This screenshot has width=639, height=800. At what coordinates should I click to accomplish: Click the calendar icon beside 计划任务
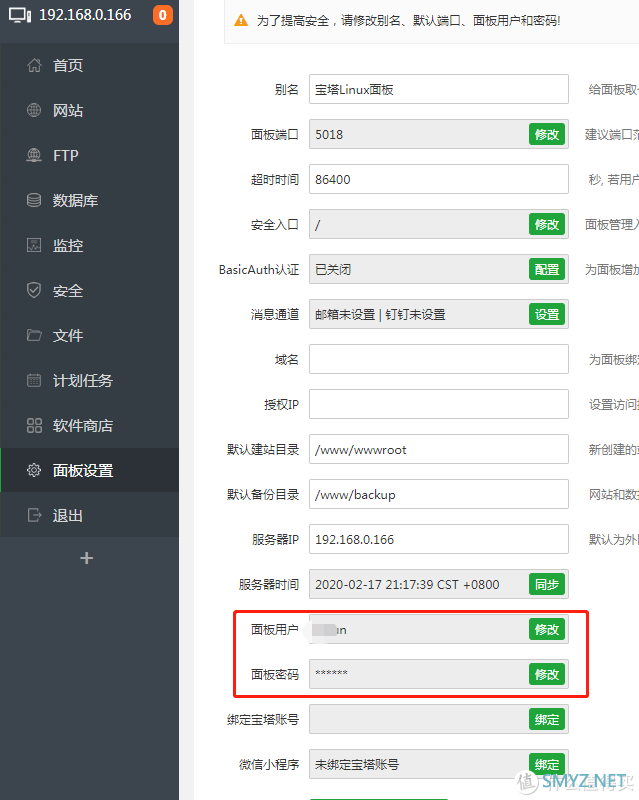pyautogui.click(x=34, y=380)
